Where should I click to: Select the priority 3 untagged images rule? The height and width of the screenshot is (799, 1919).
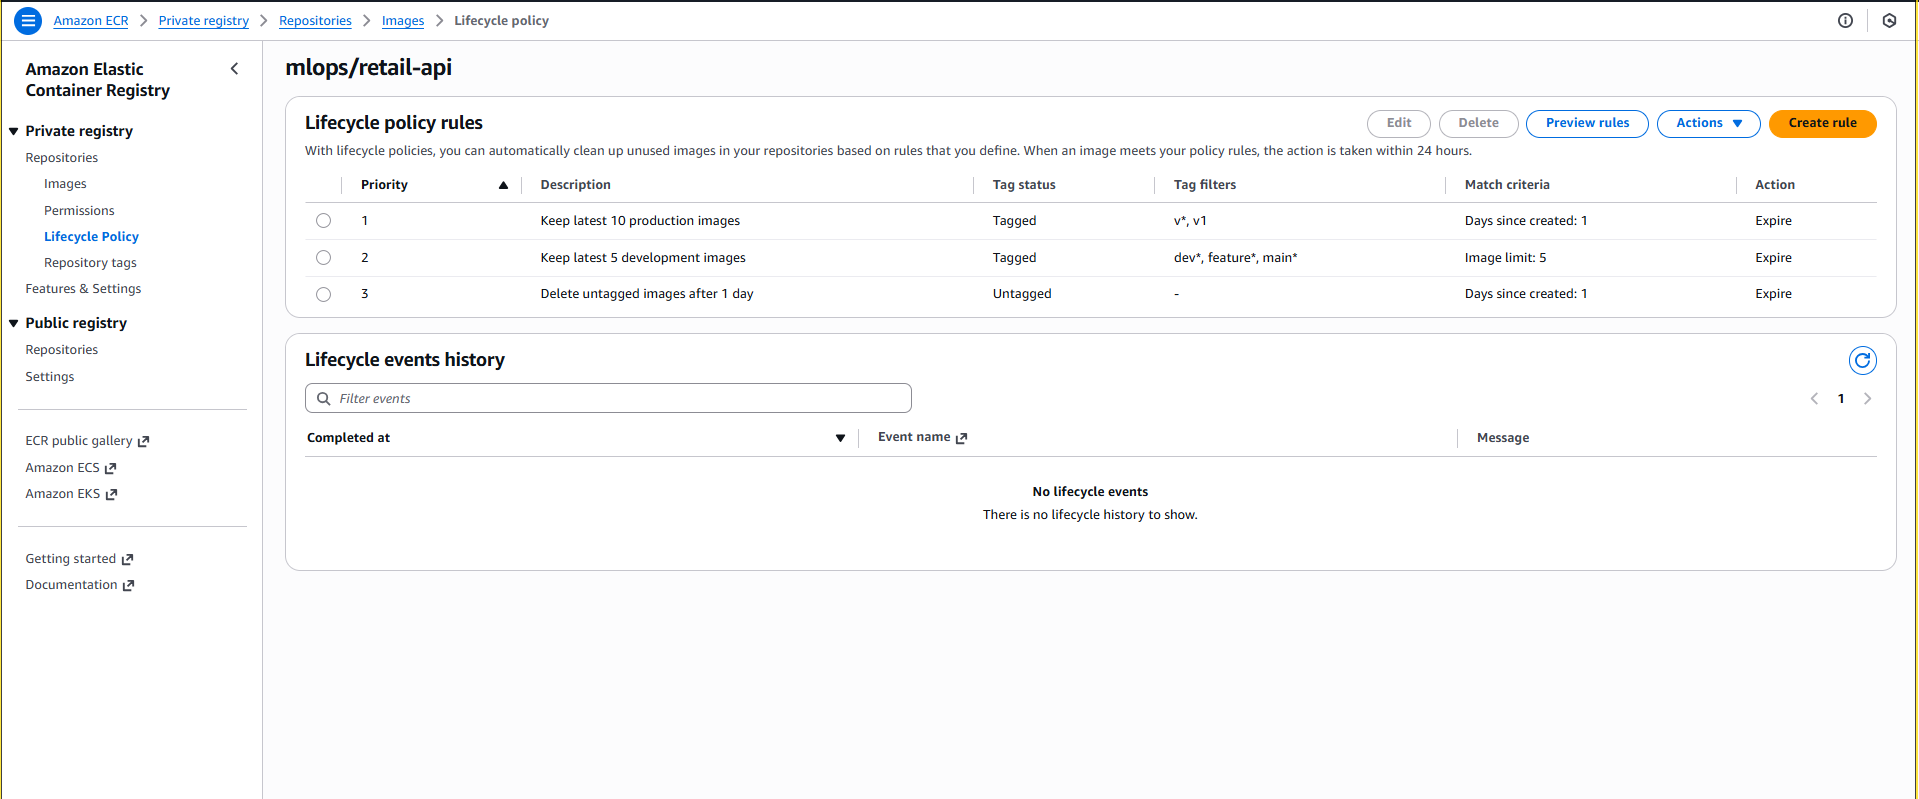(323, 294)
